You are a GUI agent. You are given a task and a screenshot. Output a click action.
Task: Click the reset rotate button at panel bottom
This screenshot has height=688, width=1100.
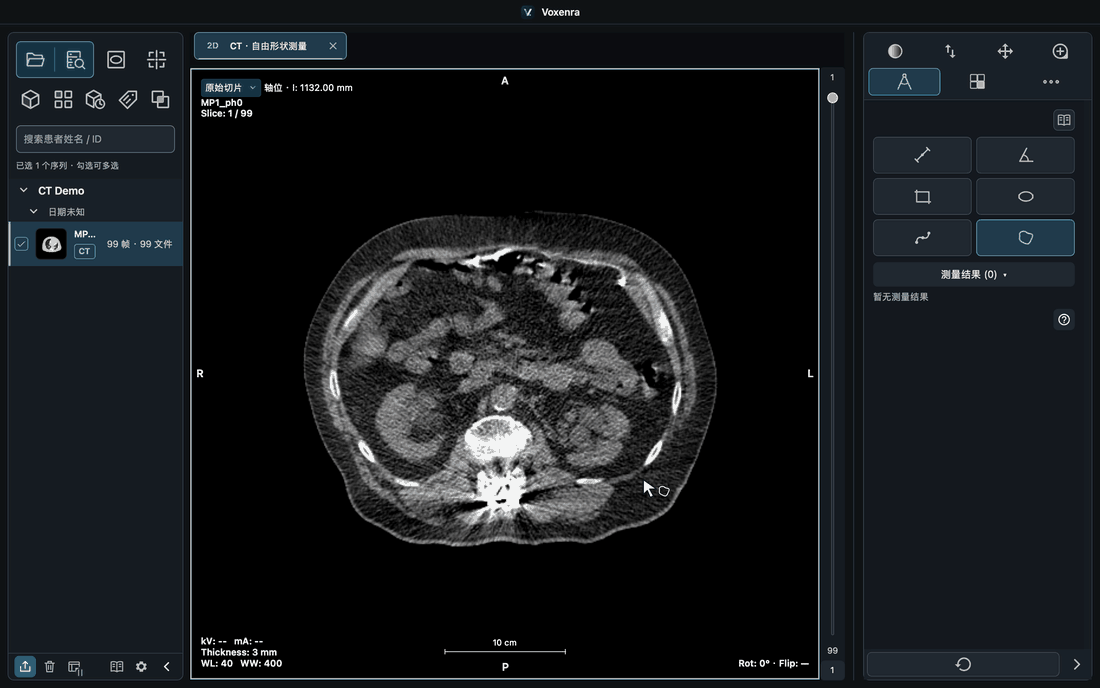click(962, 664)
